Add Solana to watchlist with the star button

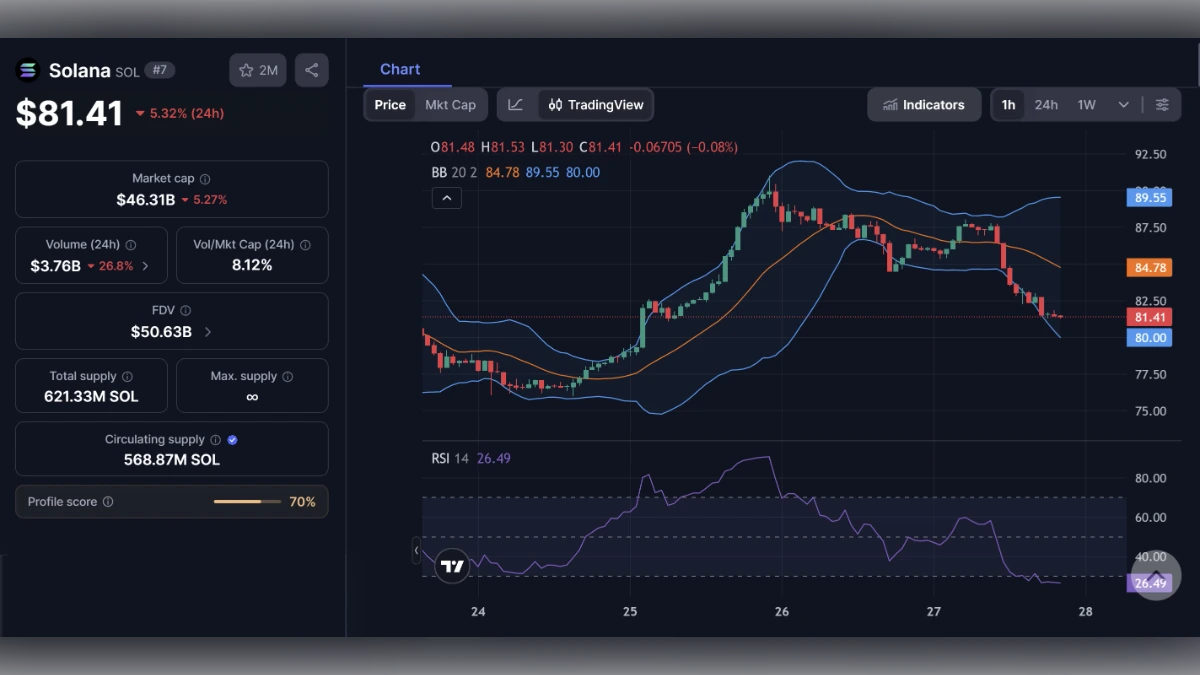click(257, 70)
